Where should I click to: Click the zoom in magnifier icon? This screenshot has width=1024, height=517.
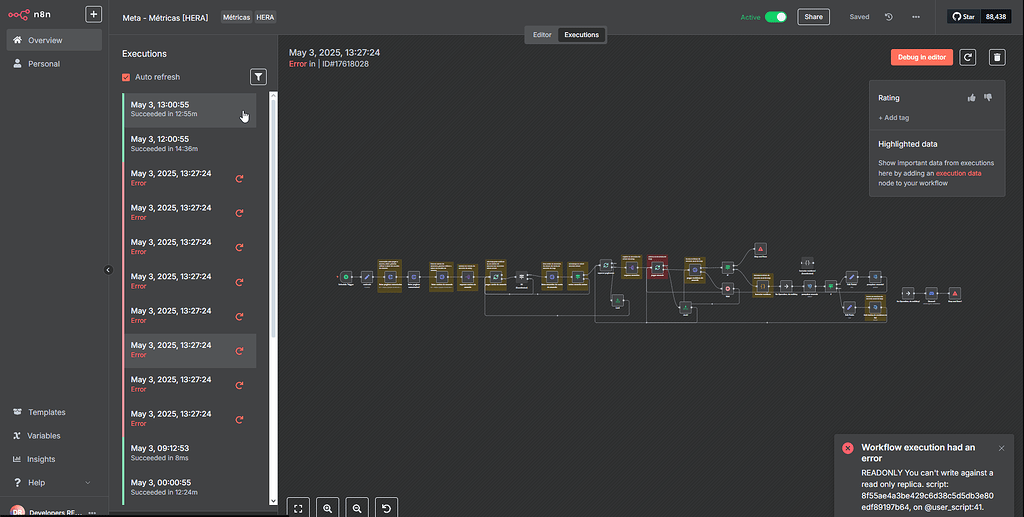[328, 507]
